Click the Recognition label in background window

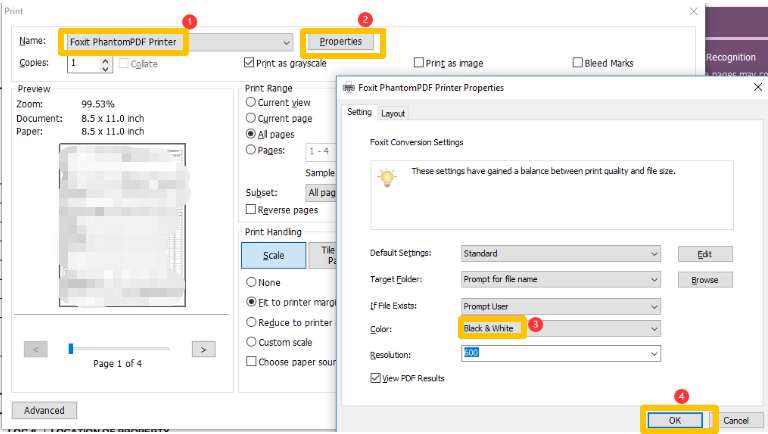[x=731, y=57]
